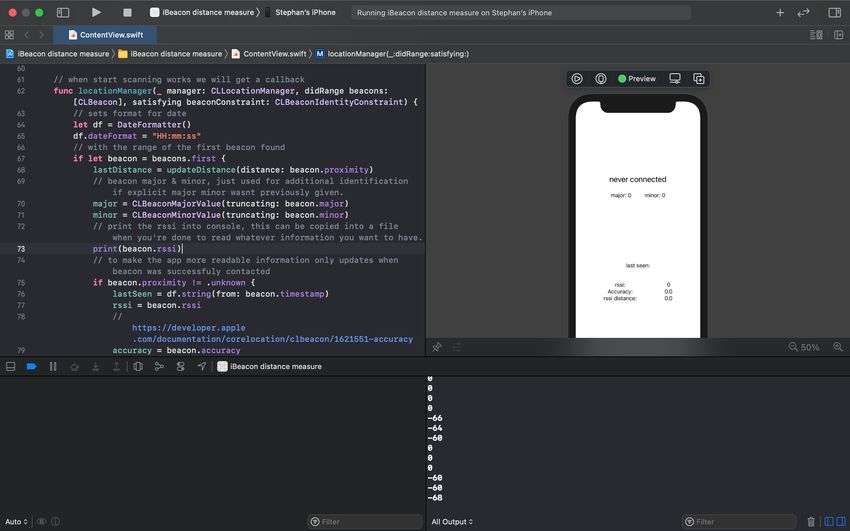Open iBeacon distance measure project breadcrumb

57,54
